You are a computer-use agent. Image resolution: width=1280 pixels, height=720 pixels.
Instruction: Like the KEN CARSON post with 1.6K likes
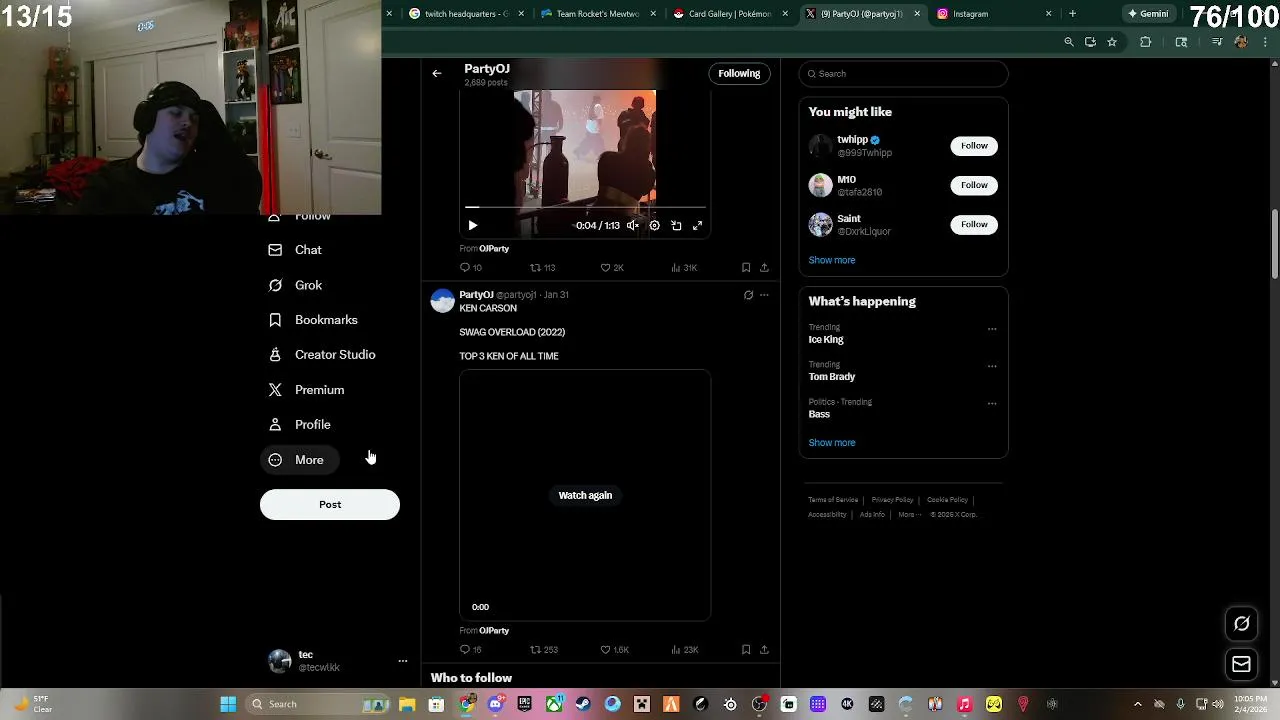614,650
